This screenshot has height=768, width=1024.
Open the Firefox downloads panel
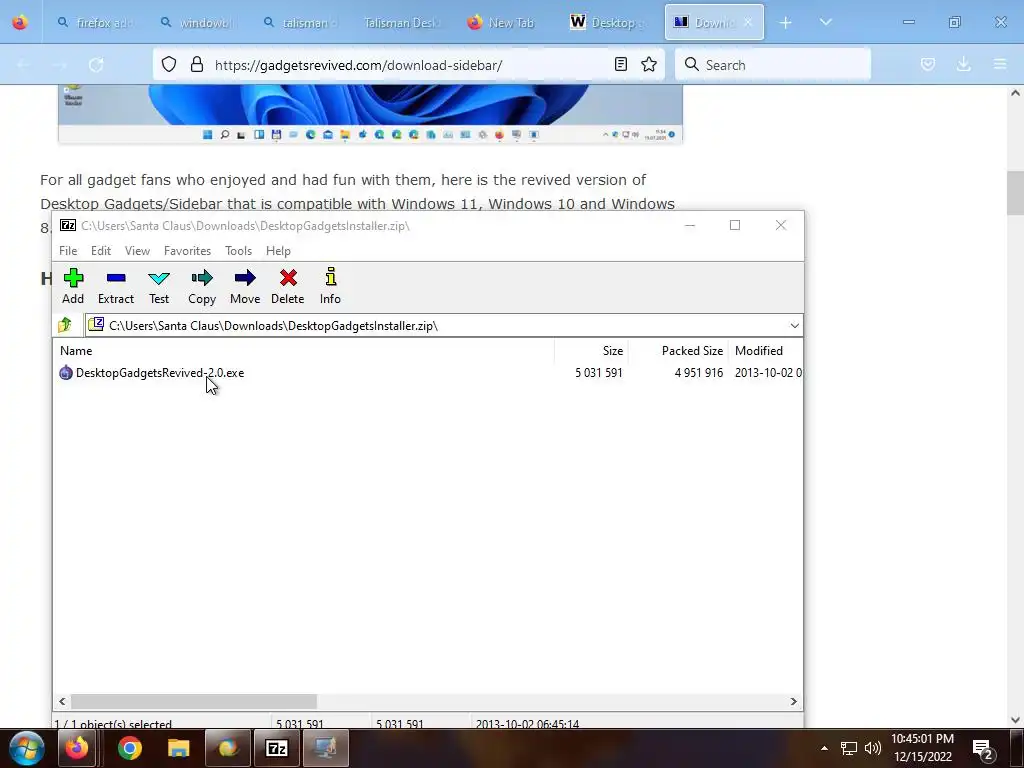pyautogui.click(x=963, y=64)
